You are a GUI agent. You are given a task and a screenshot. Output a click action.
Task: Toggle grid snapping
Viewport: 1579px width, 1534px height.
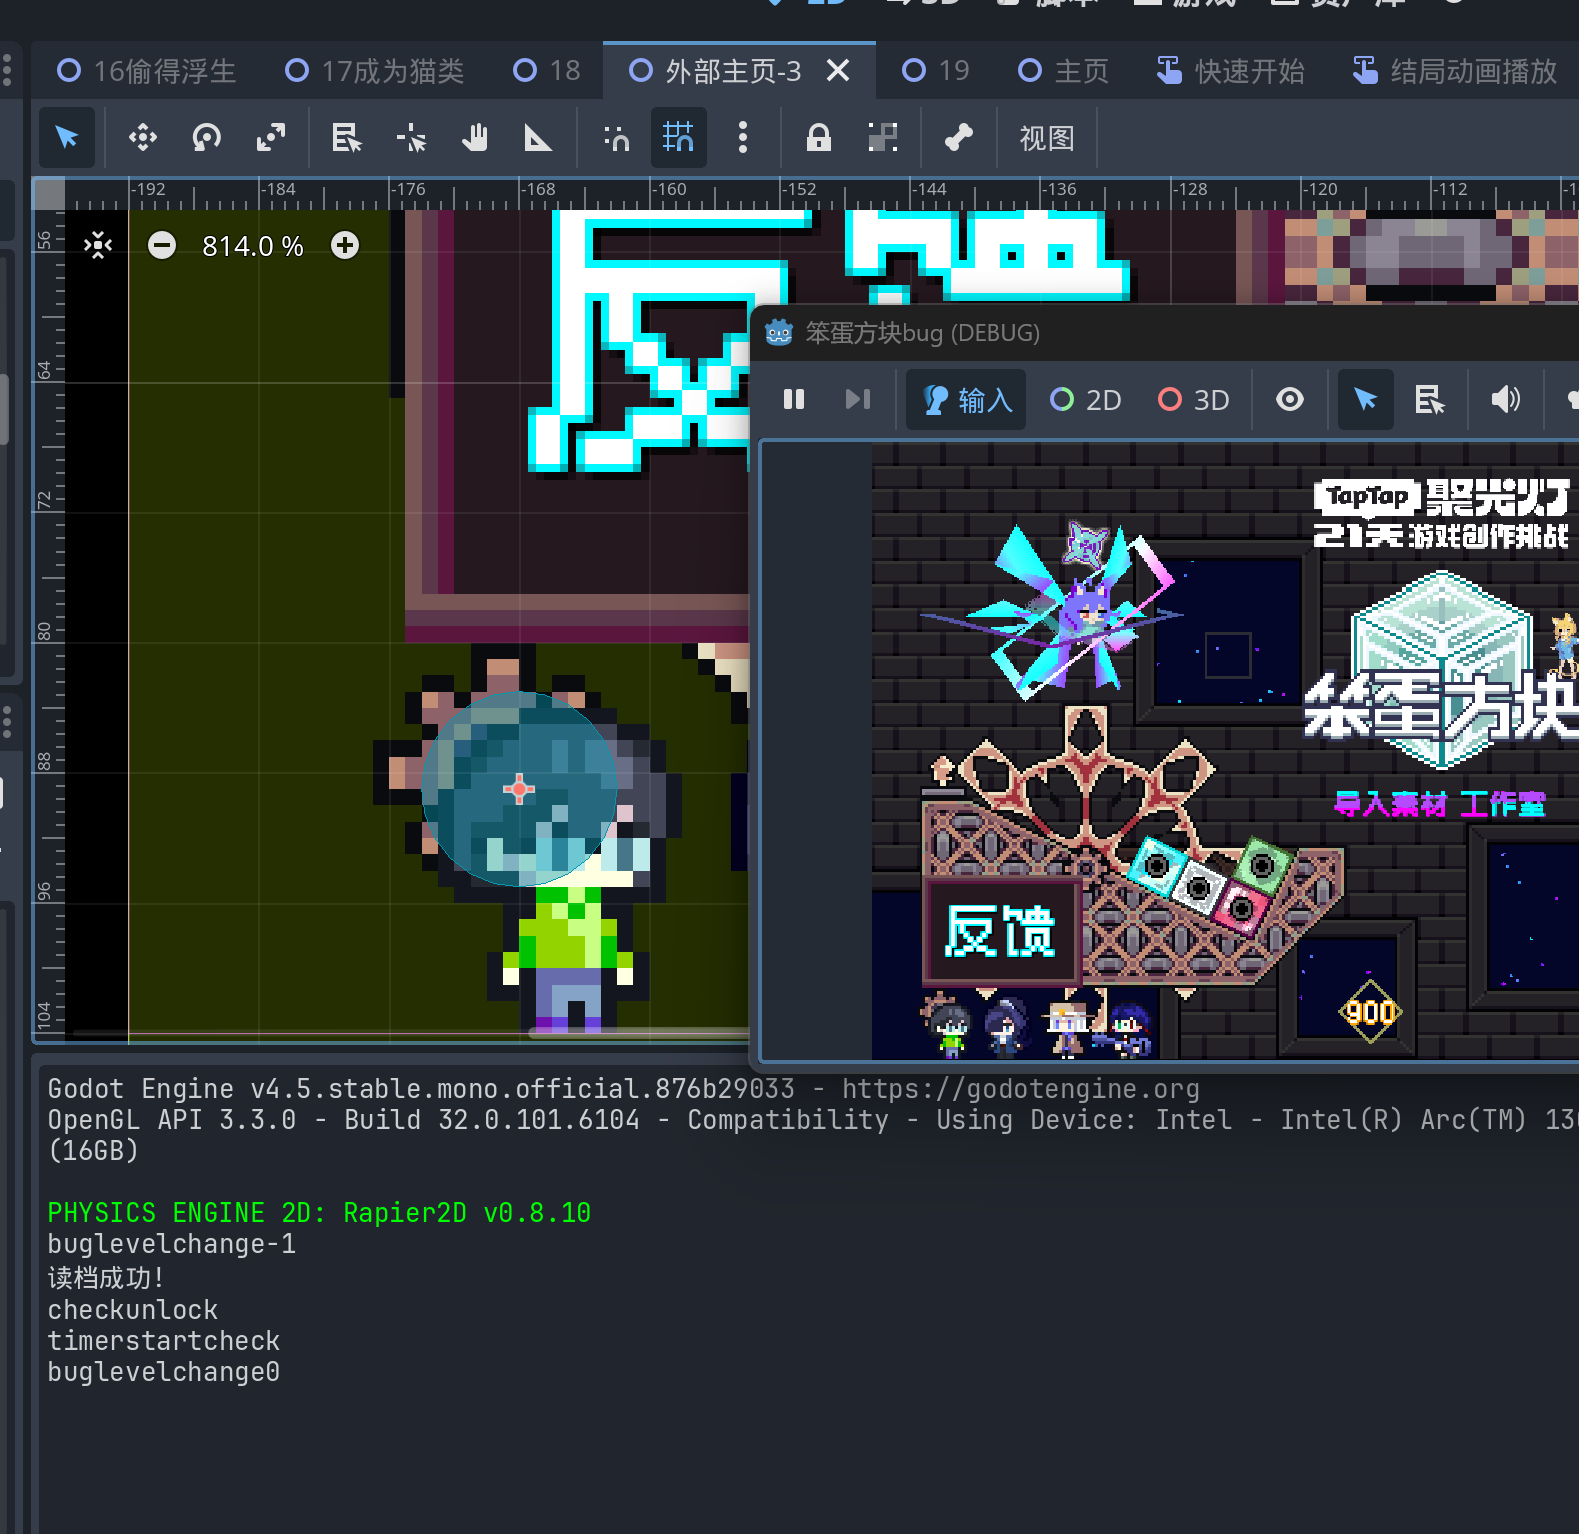tap(678, 137)
